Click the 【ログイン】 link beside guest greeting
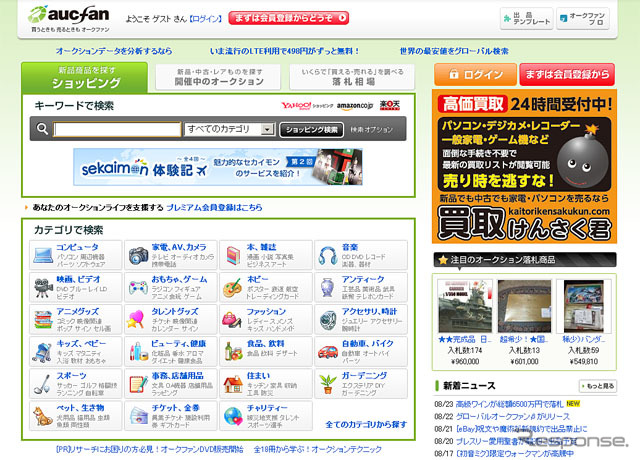 tap(206, 19)
